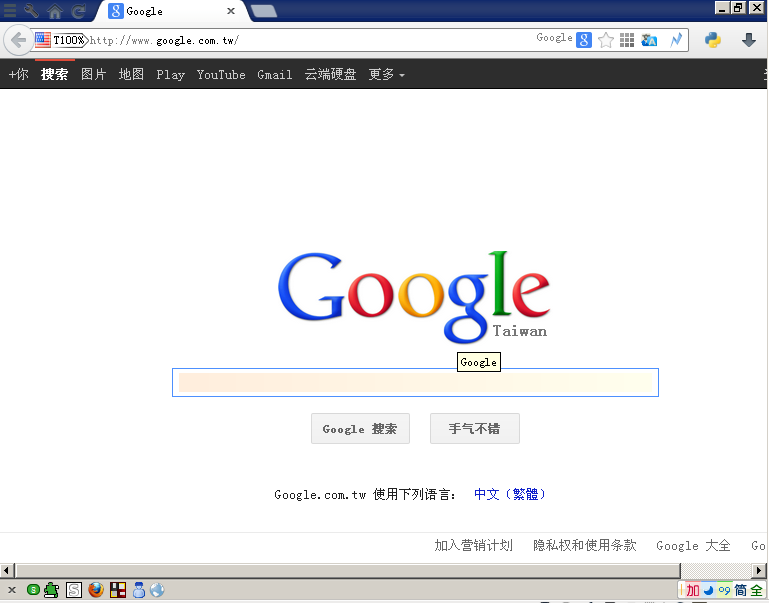Click the Firefox icon in bottom bar
The width and height of the screenshot is (769, 603).
click(96, 590)
